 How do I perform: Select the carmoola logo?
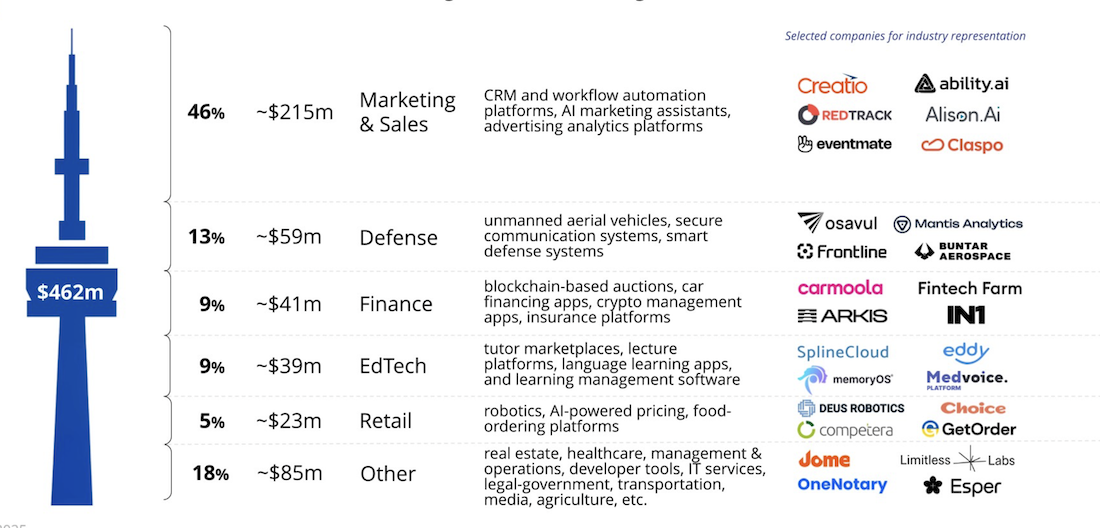click(840, 287)
